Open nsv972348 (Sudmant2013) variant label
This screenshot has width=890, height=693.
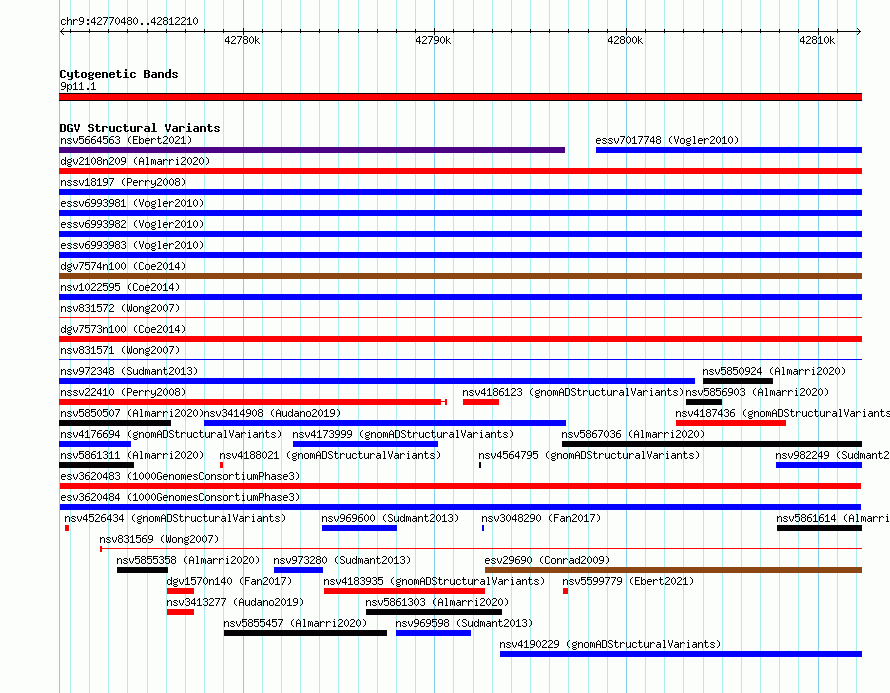coord(129,371)
